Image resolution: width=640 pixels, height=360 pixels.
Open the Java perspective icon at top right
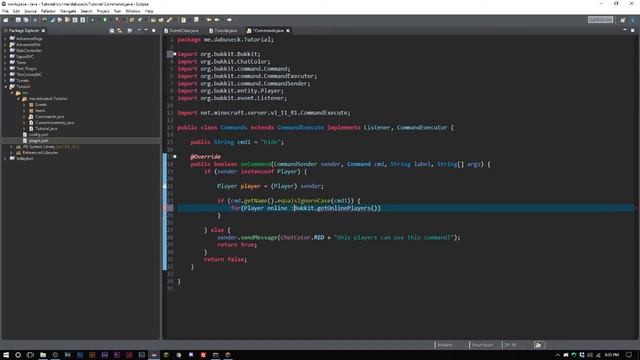click(x=632, y=20)
